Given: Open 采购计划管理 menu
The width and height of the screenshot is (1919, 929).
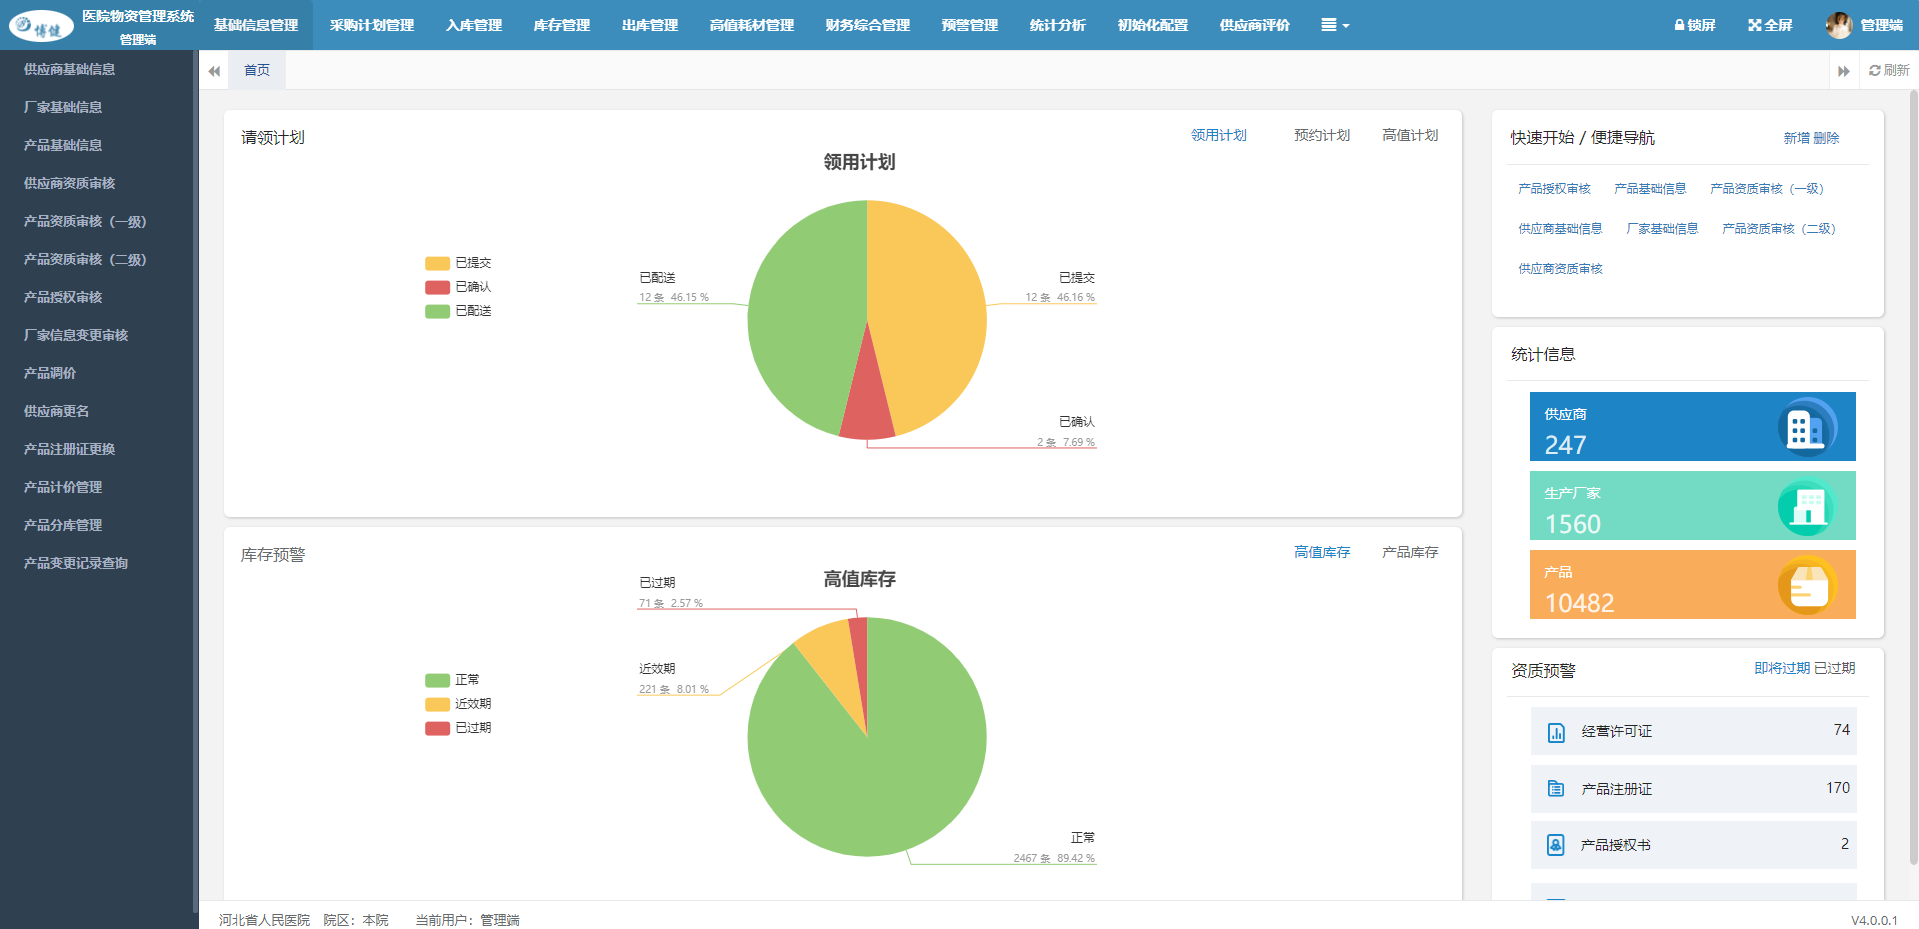Looking at the screenshot, I should point(372,25).
